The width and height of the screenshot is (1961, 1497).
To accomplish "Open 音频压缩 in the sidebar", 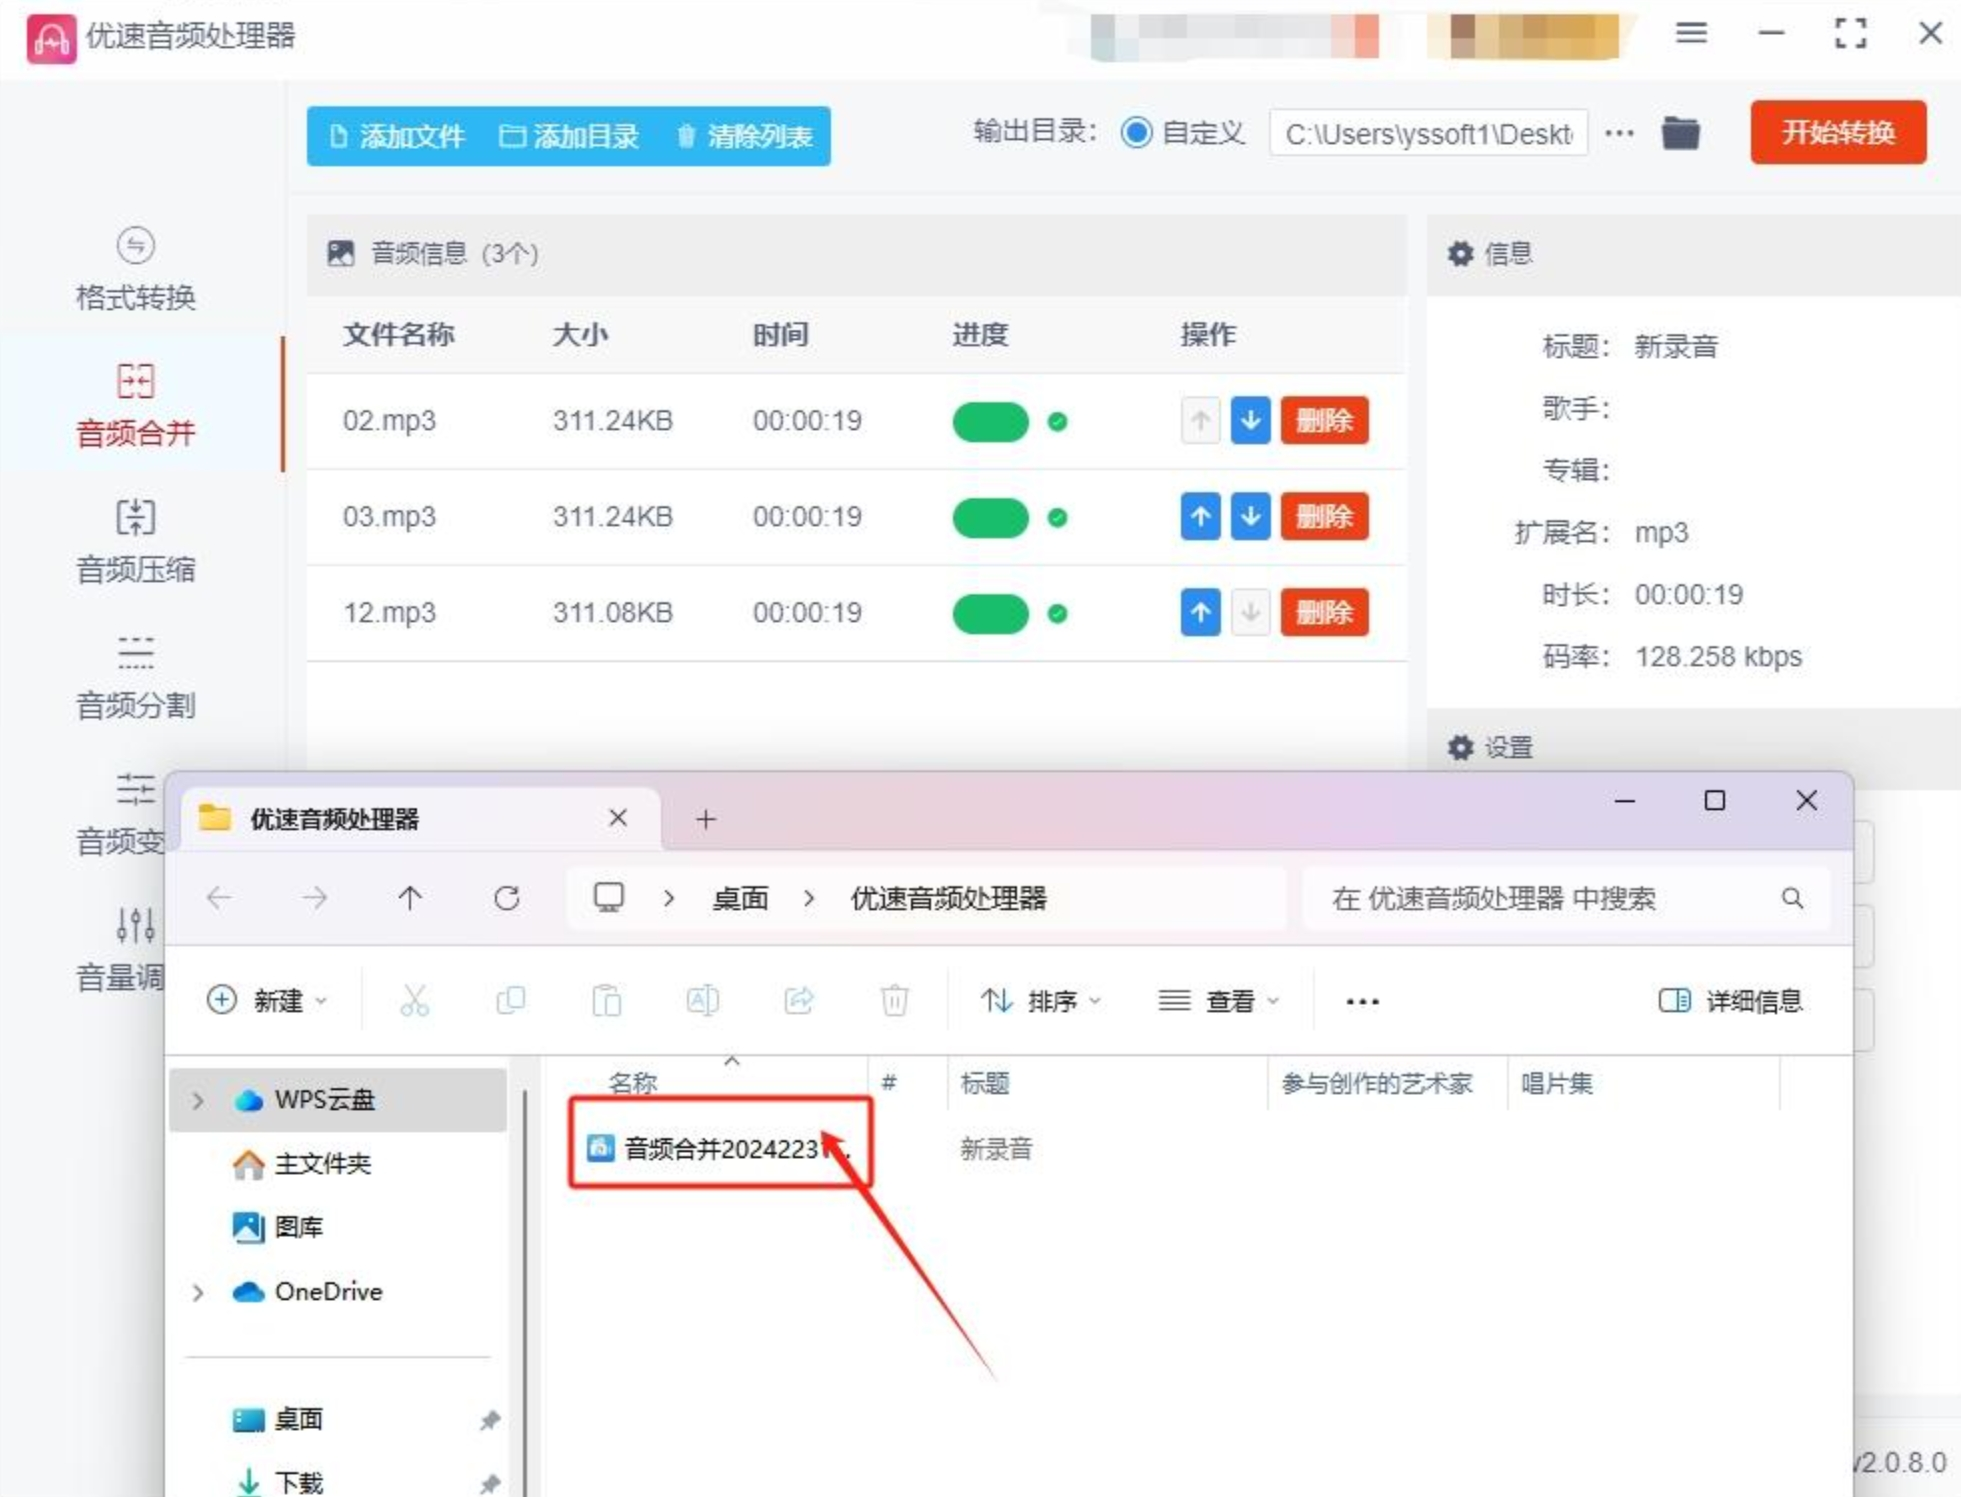I will coord(135,541).
